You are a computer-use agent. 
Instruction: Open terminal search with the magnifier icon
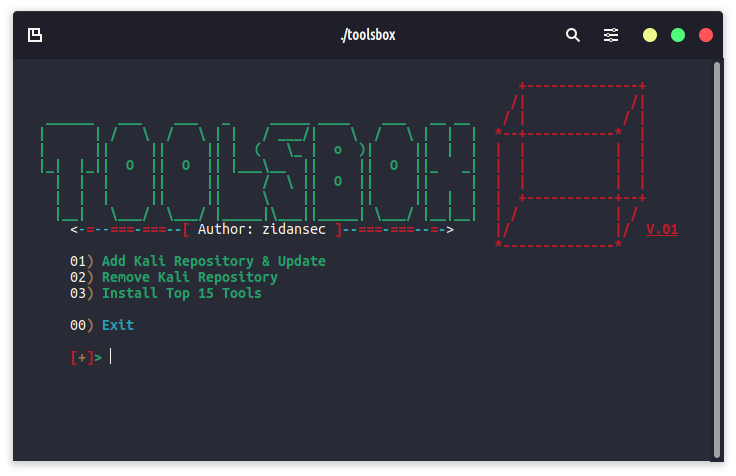[x=573, y=35]
